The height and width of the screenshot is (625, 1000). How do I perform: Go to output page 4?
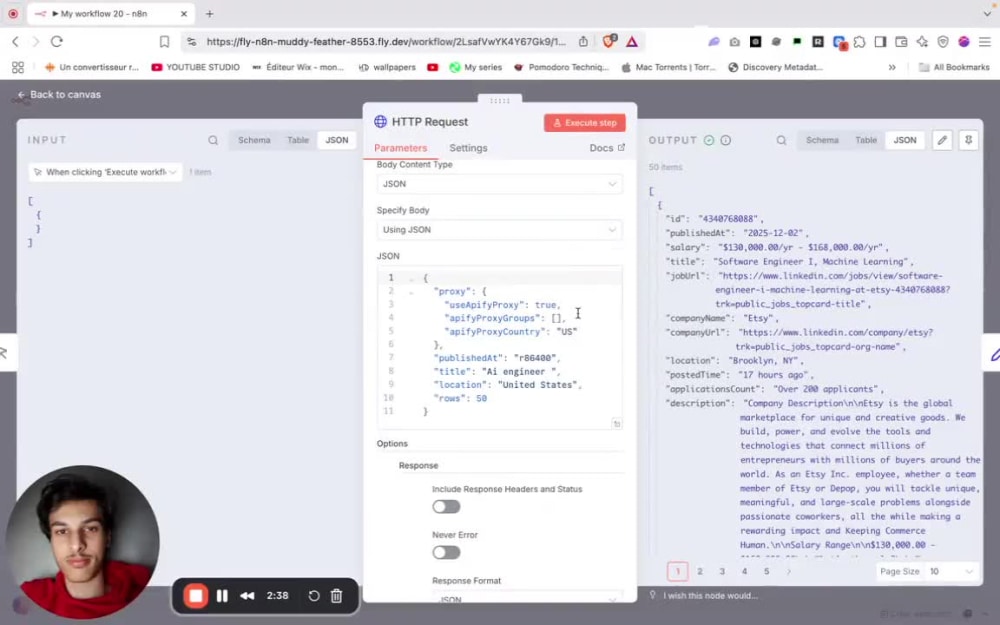coord(744,571)
